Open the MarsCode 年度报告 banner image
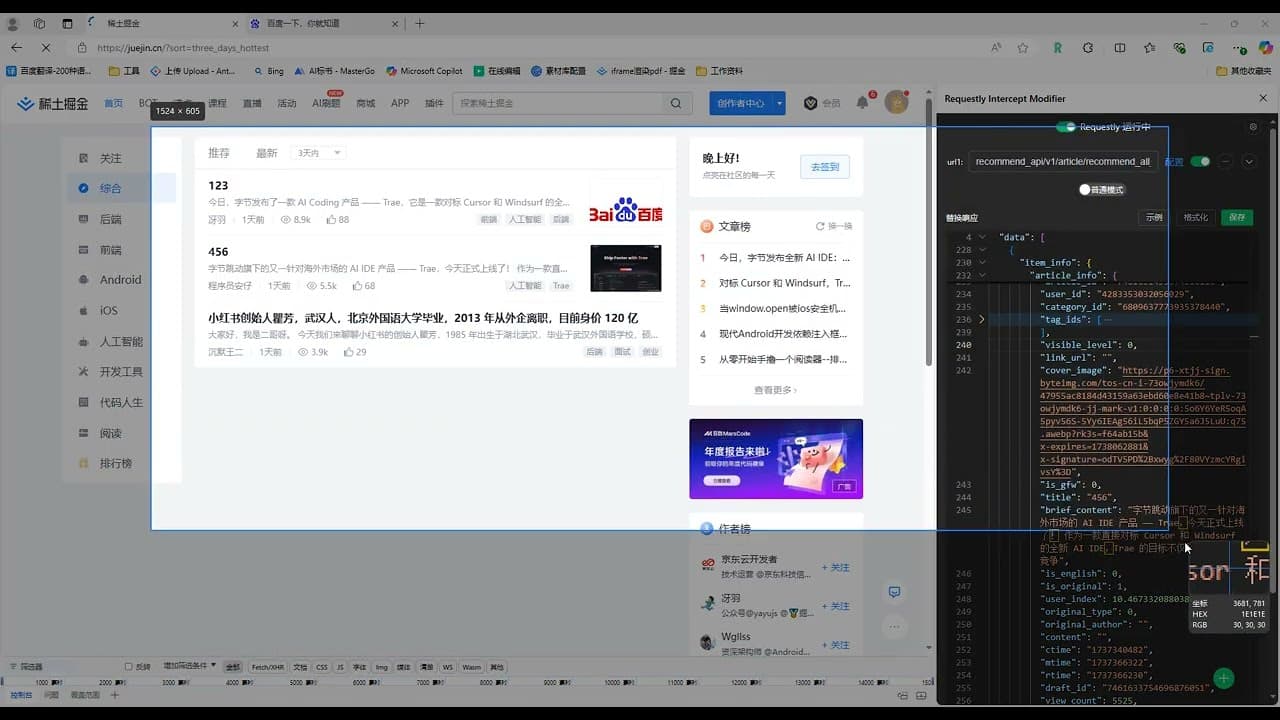This screenshot has height=720, width=1280. (776, 458)
